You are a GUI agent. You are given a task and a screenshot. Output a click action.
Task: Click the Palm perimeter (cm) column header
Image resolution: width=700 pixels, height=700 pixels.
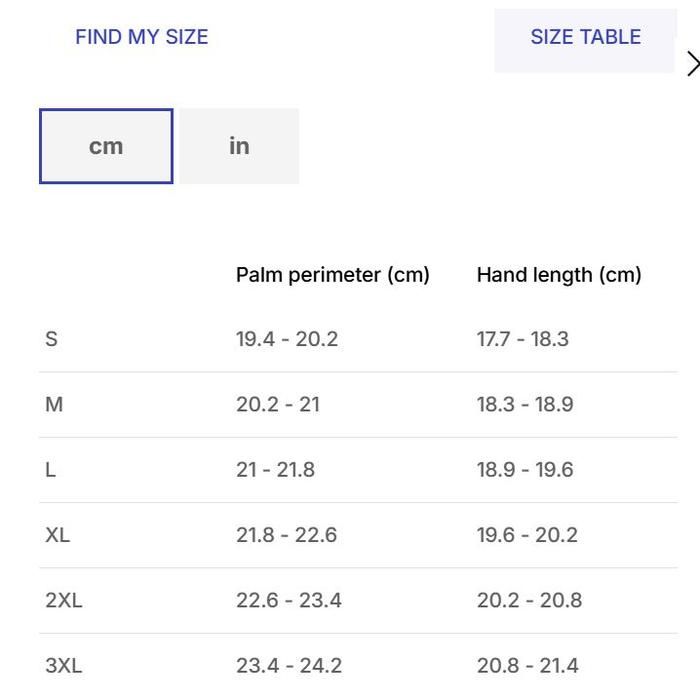coord(332,275)
